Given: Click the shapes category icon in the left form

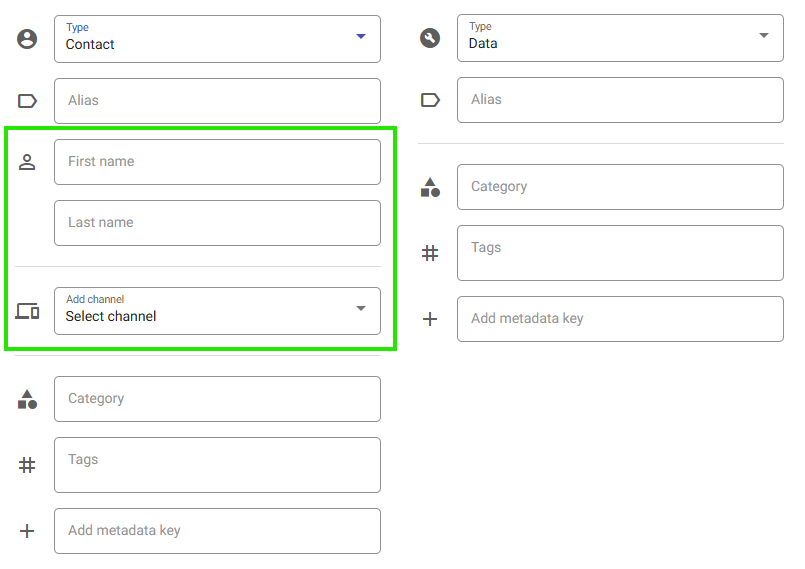Looking at the screenshot, I should tap(27, 399).
